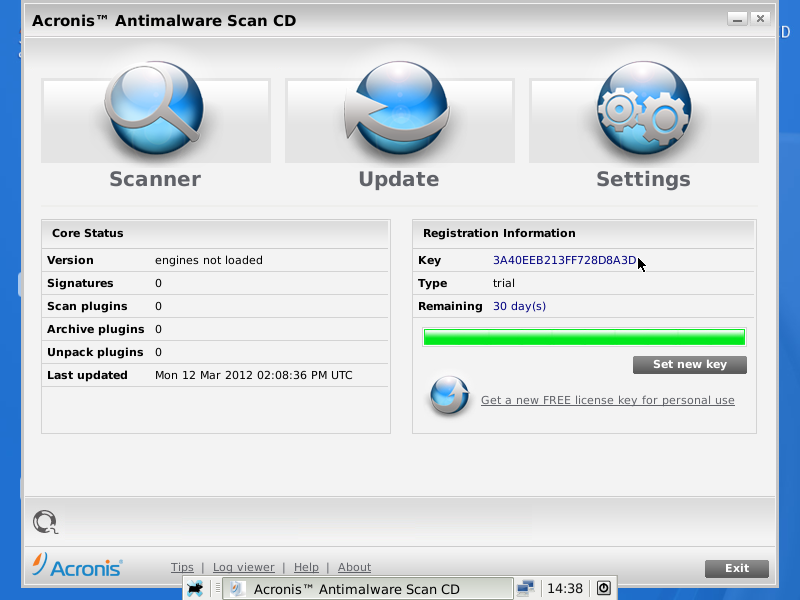Click the 'trial' license type value
The image size is (800, 600).
click(x=504, y=283)
